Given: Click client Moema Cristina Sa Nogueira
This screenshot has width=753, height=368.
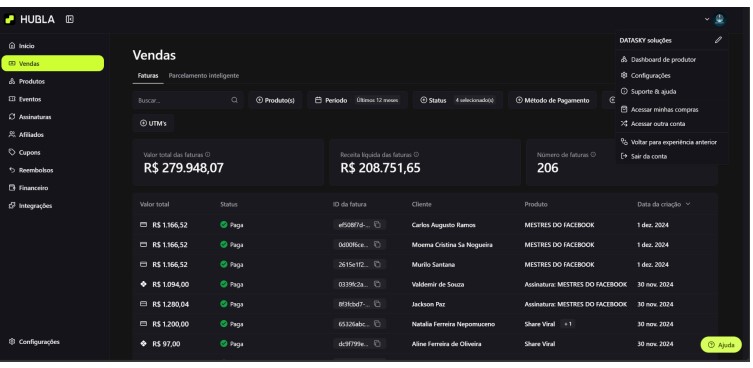Looking at the screenshot, I should click(452, 245).
